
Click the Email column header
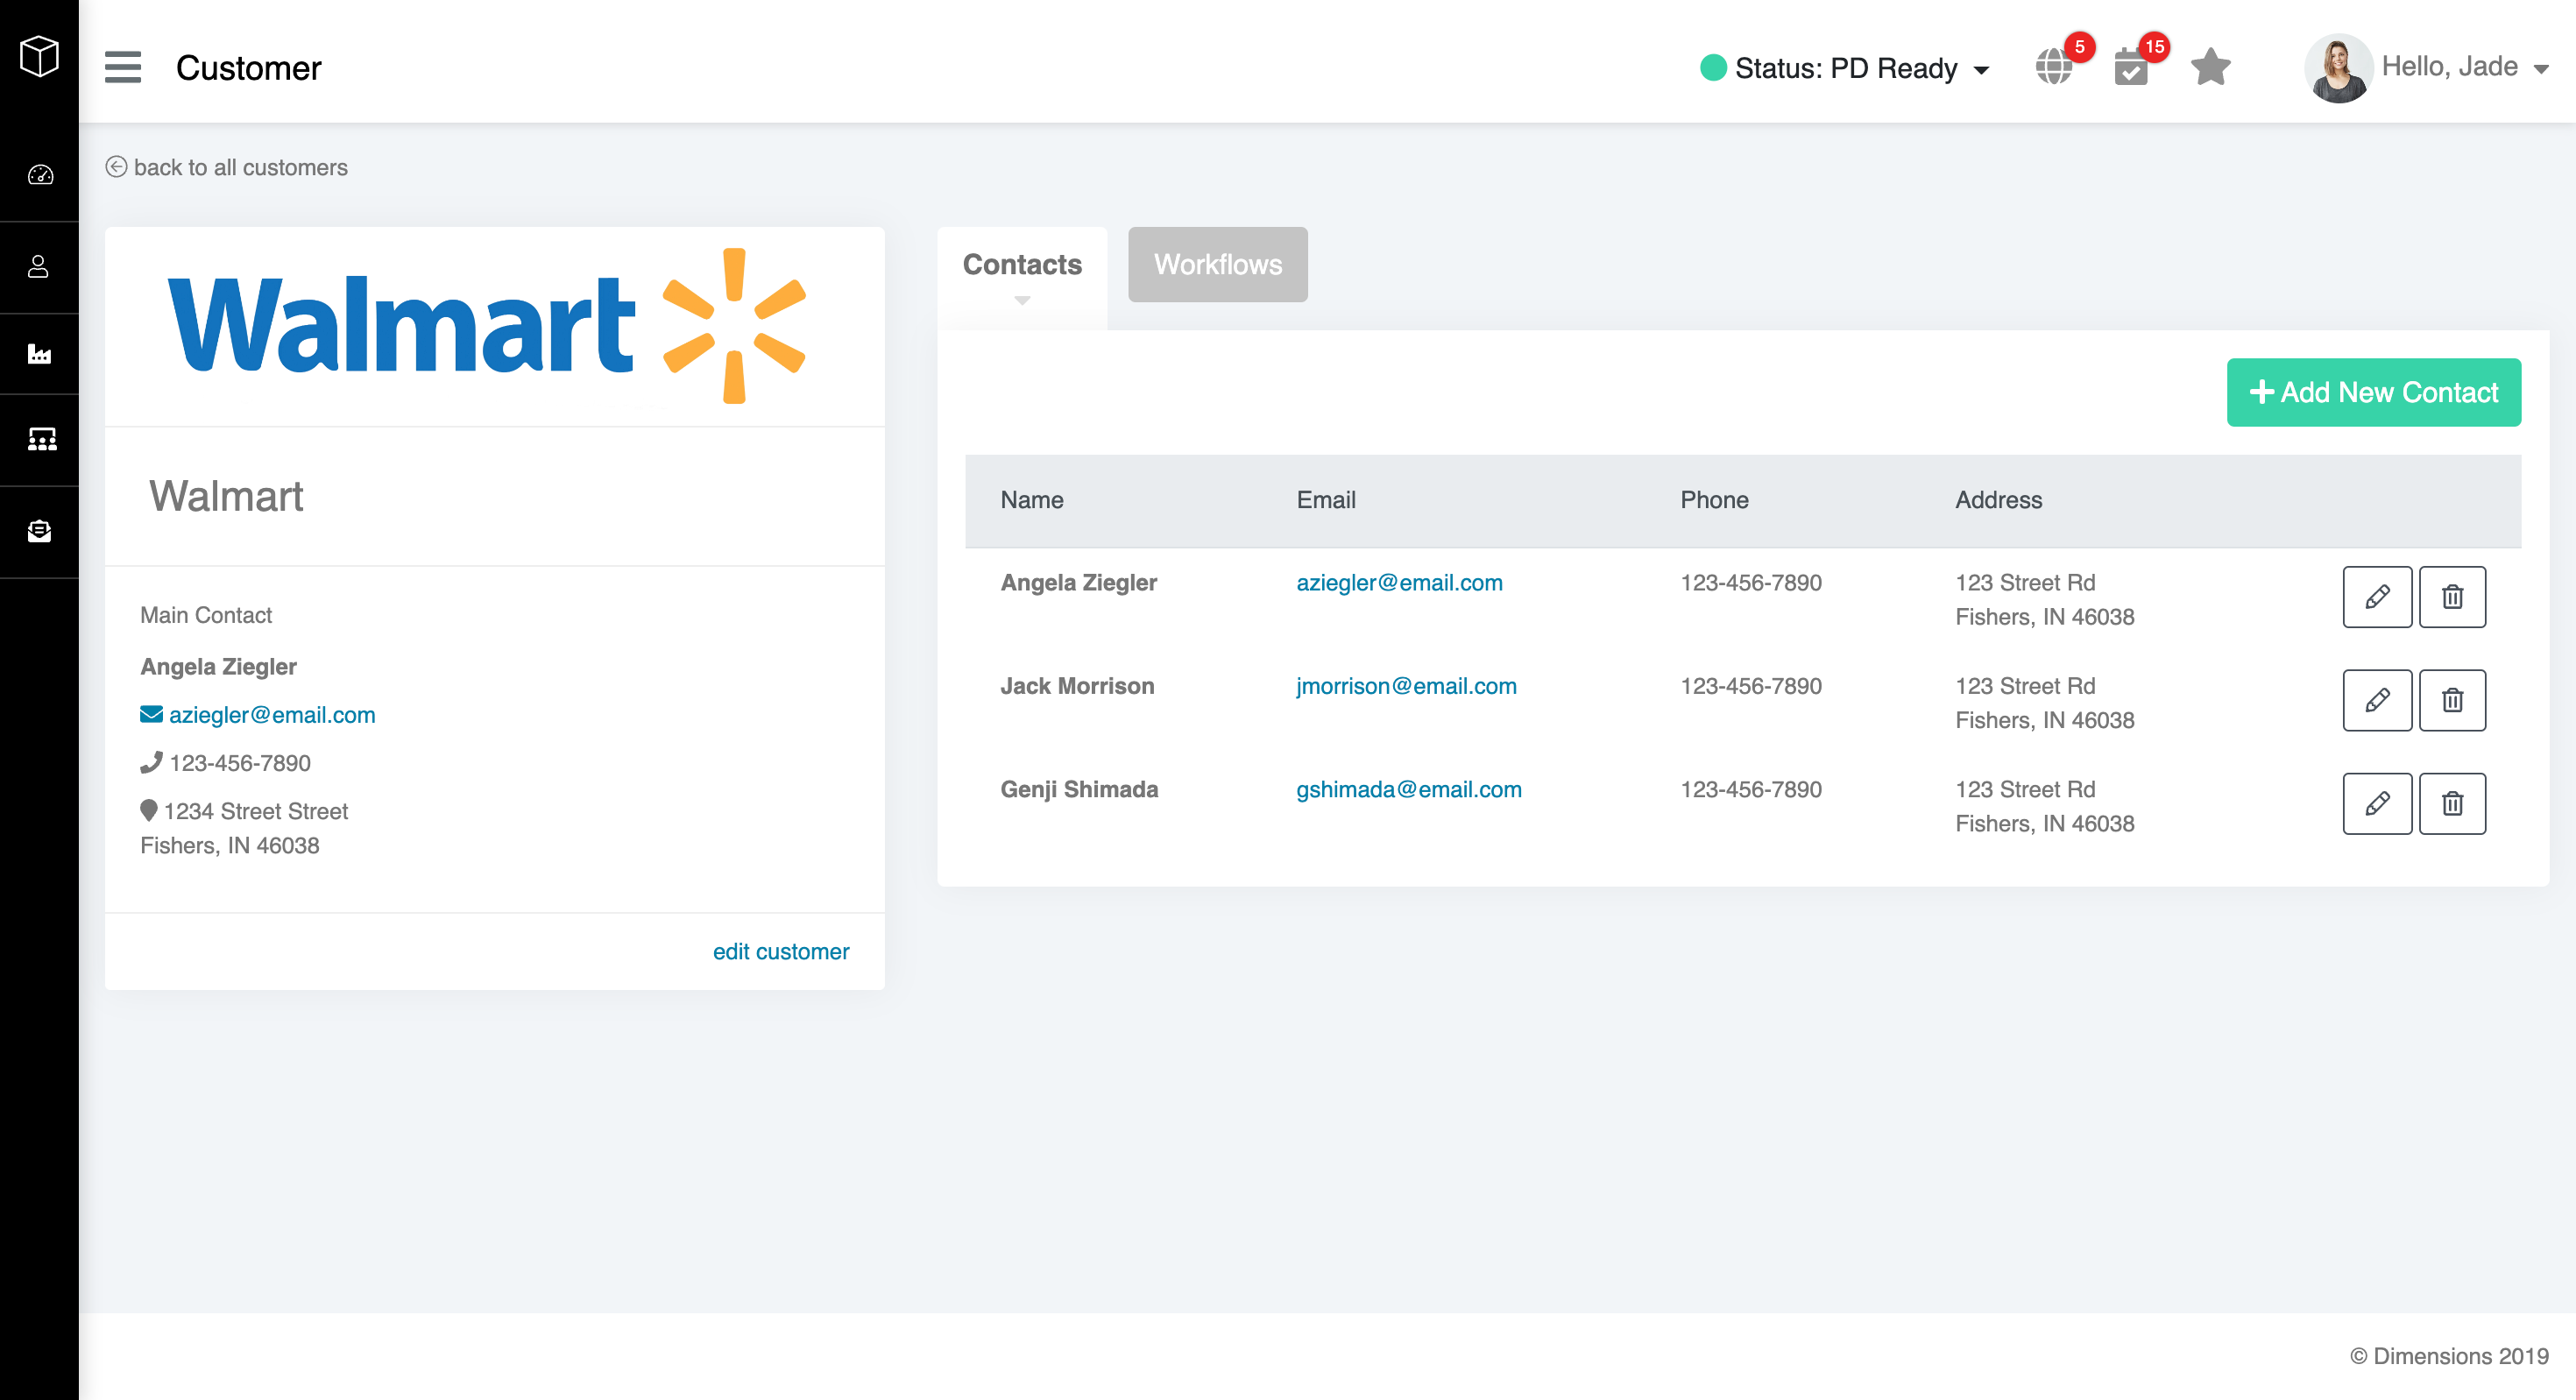[1326, 500]
